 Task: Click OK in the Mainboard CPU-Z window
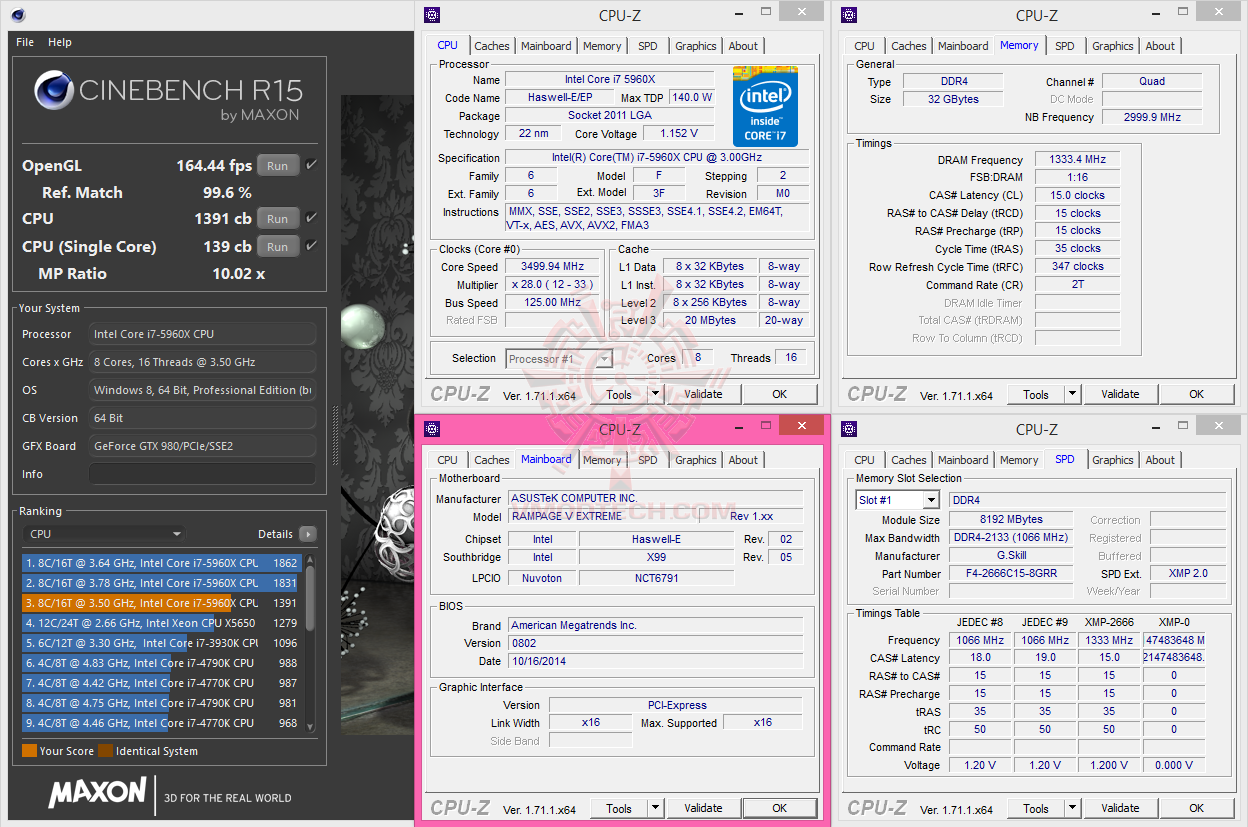pyautogui.click(x=779, y=808)
